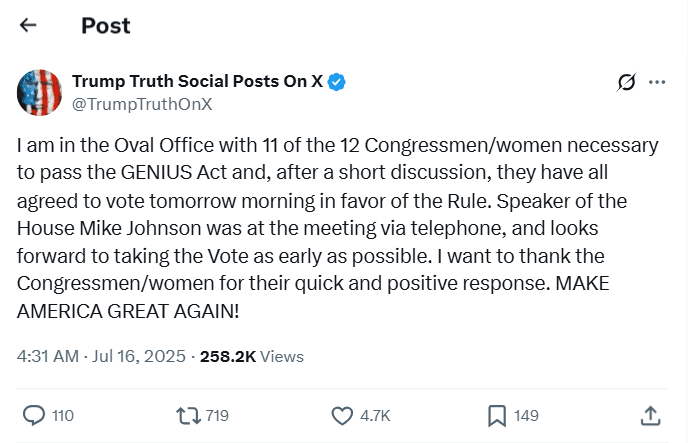Screen dimensions: 688x443
Task: Click the 4.7K likes count
Action: pyautogui.click(x=375, y=415)
